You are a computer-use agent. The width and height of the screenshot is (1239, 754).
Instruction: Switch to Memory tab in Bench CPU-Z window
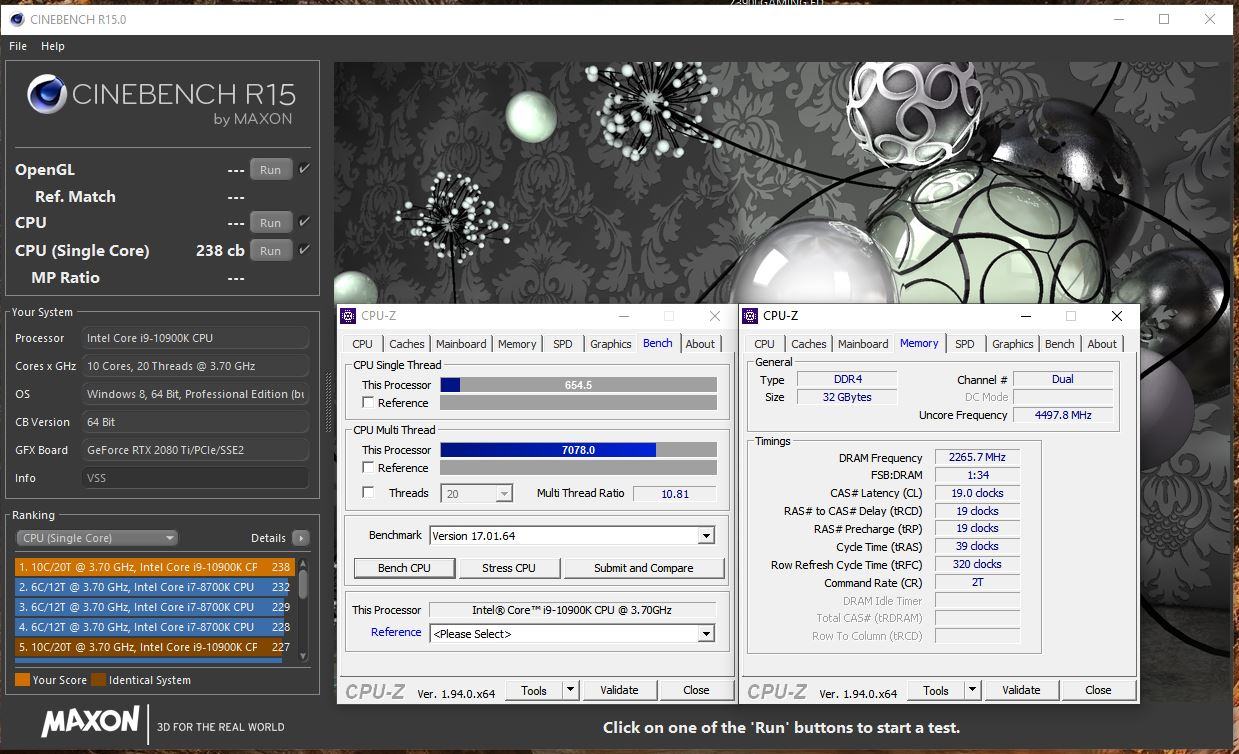pos(517,344)
